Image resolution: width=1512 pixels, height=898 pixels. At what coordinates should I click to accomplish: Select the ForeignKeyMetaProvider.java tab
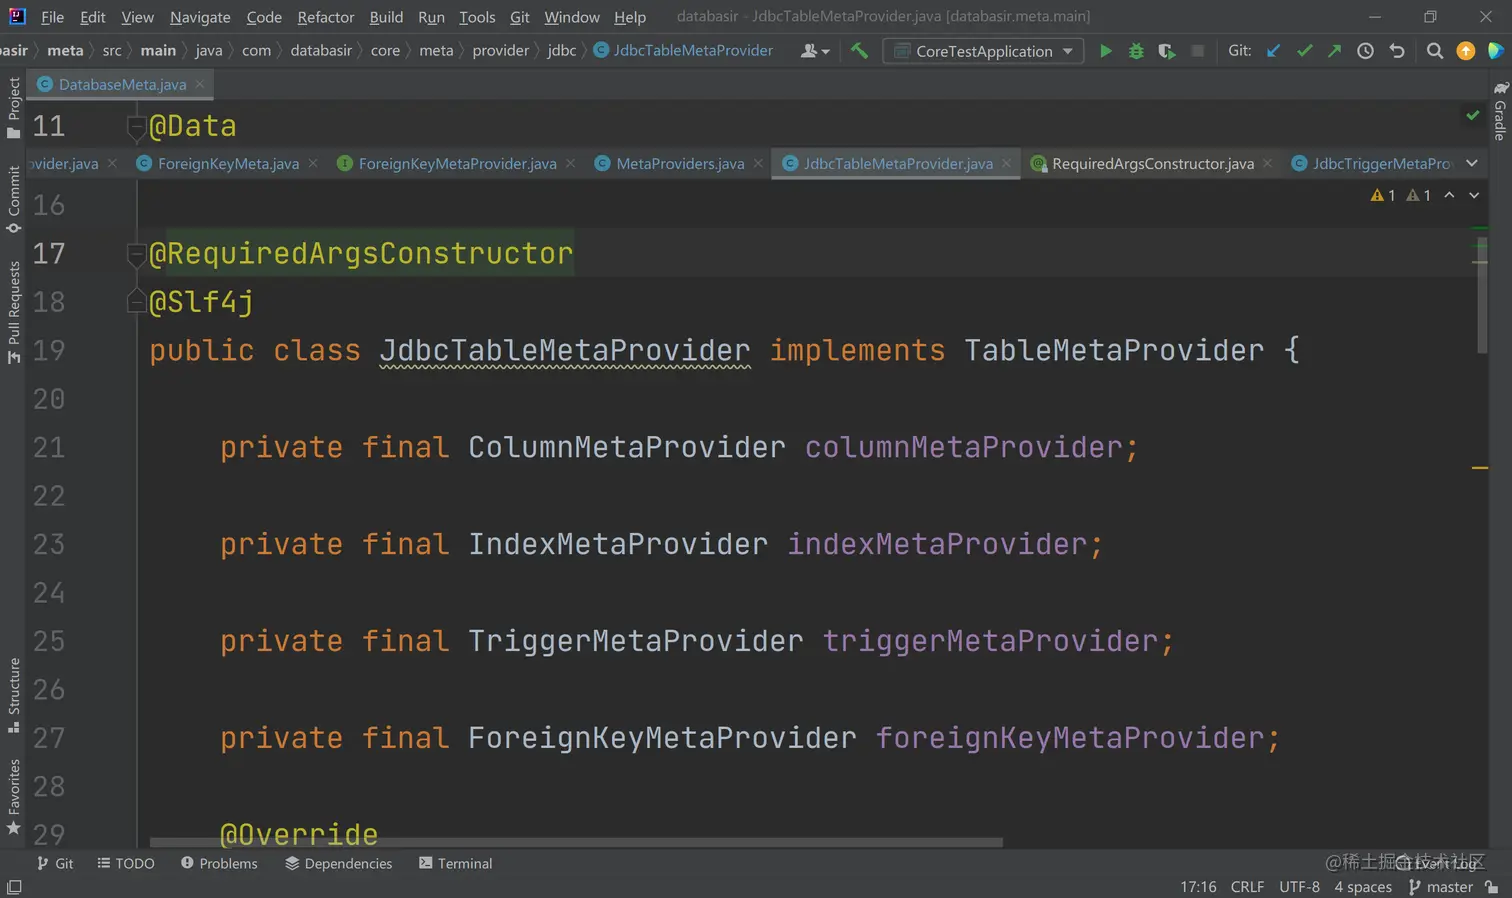coord(457,164)
